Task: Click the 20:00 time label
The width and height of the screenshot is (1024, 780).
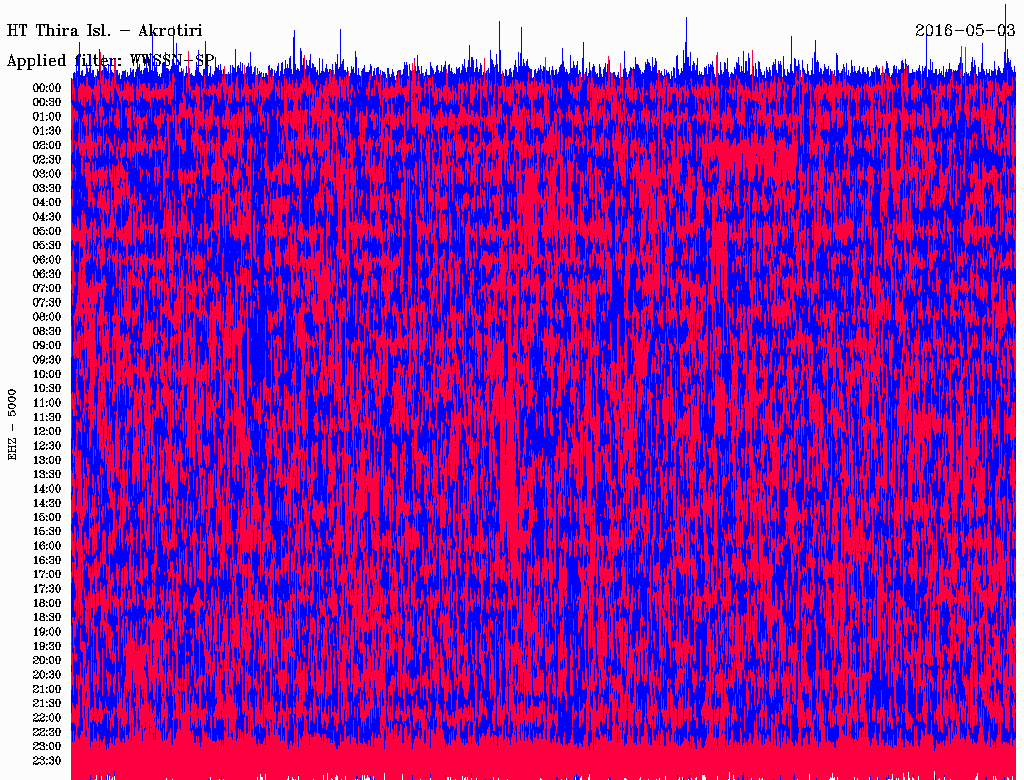Action: coord(47,660)
